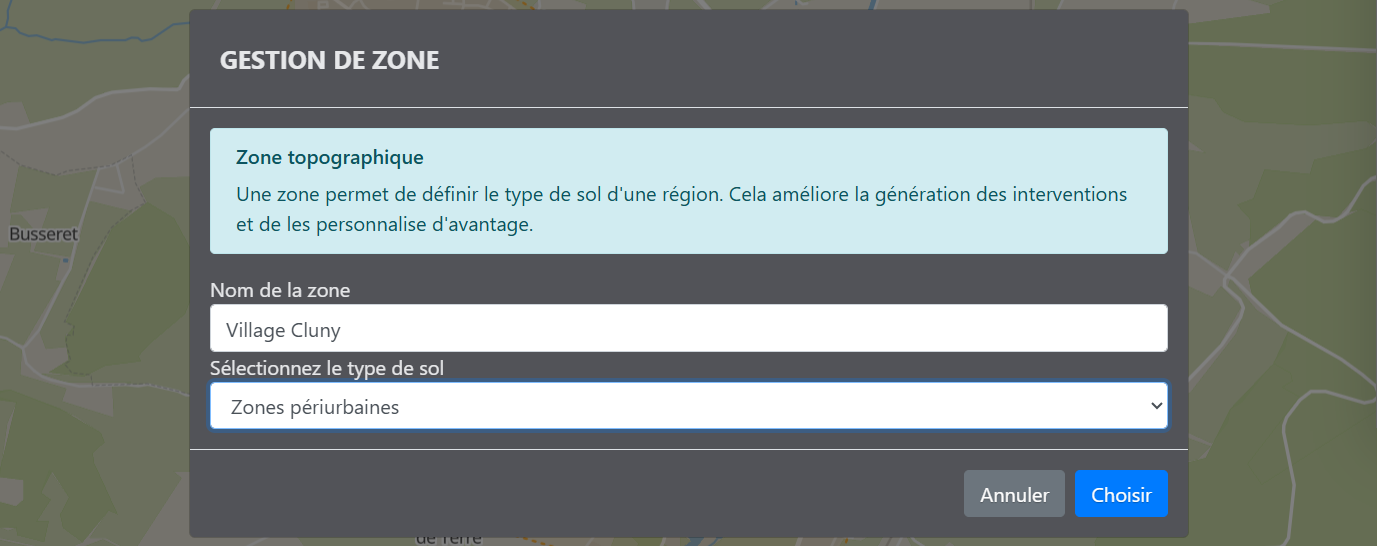Click the Zone topographique heading
The image size is (1377, 546).
pos(330,158)
